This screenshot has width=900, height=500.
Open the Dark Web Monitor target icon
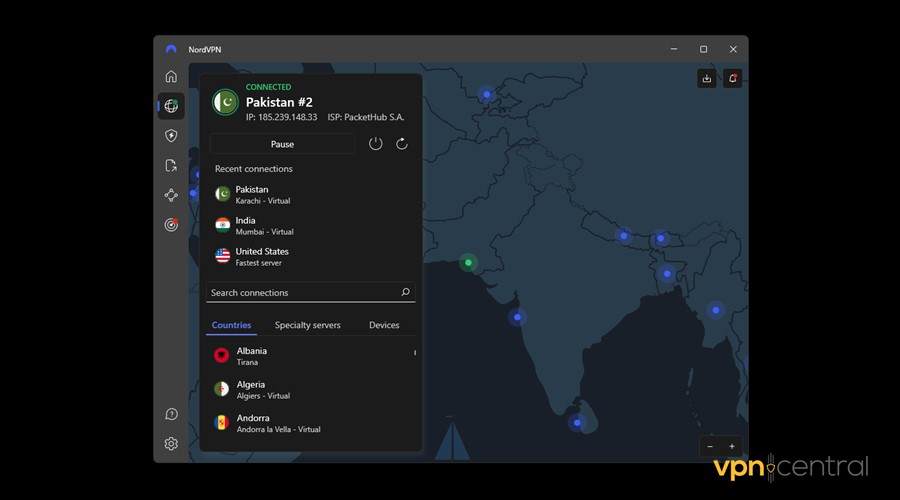[171, 224]
